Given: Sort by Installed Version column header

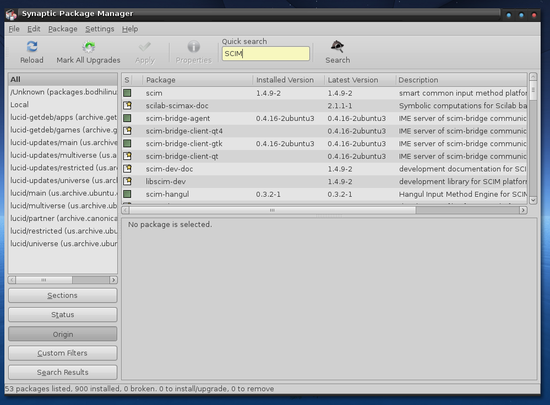Looking at the screenshot, I should pyautogui.click(x=288, y=80).
